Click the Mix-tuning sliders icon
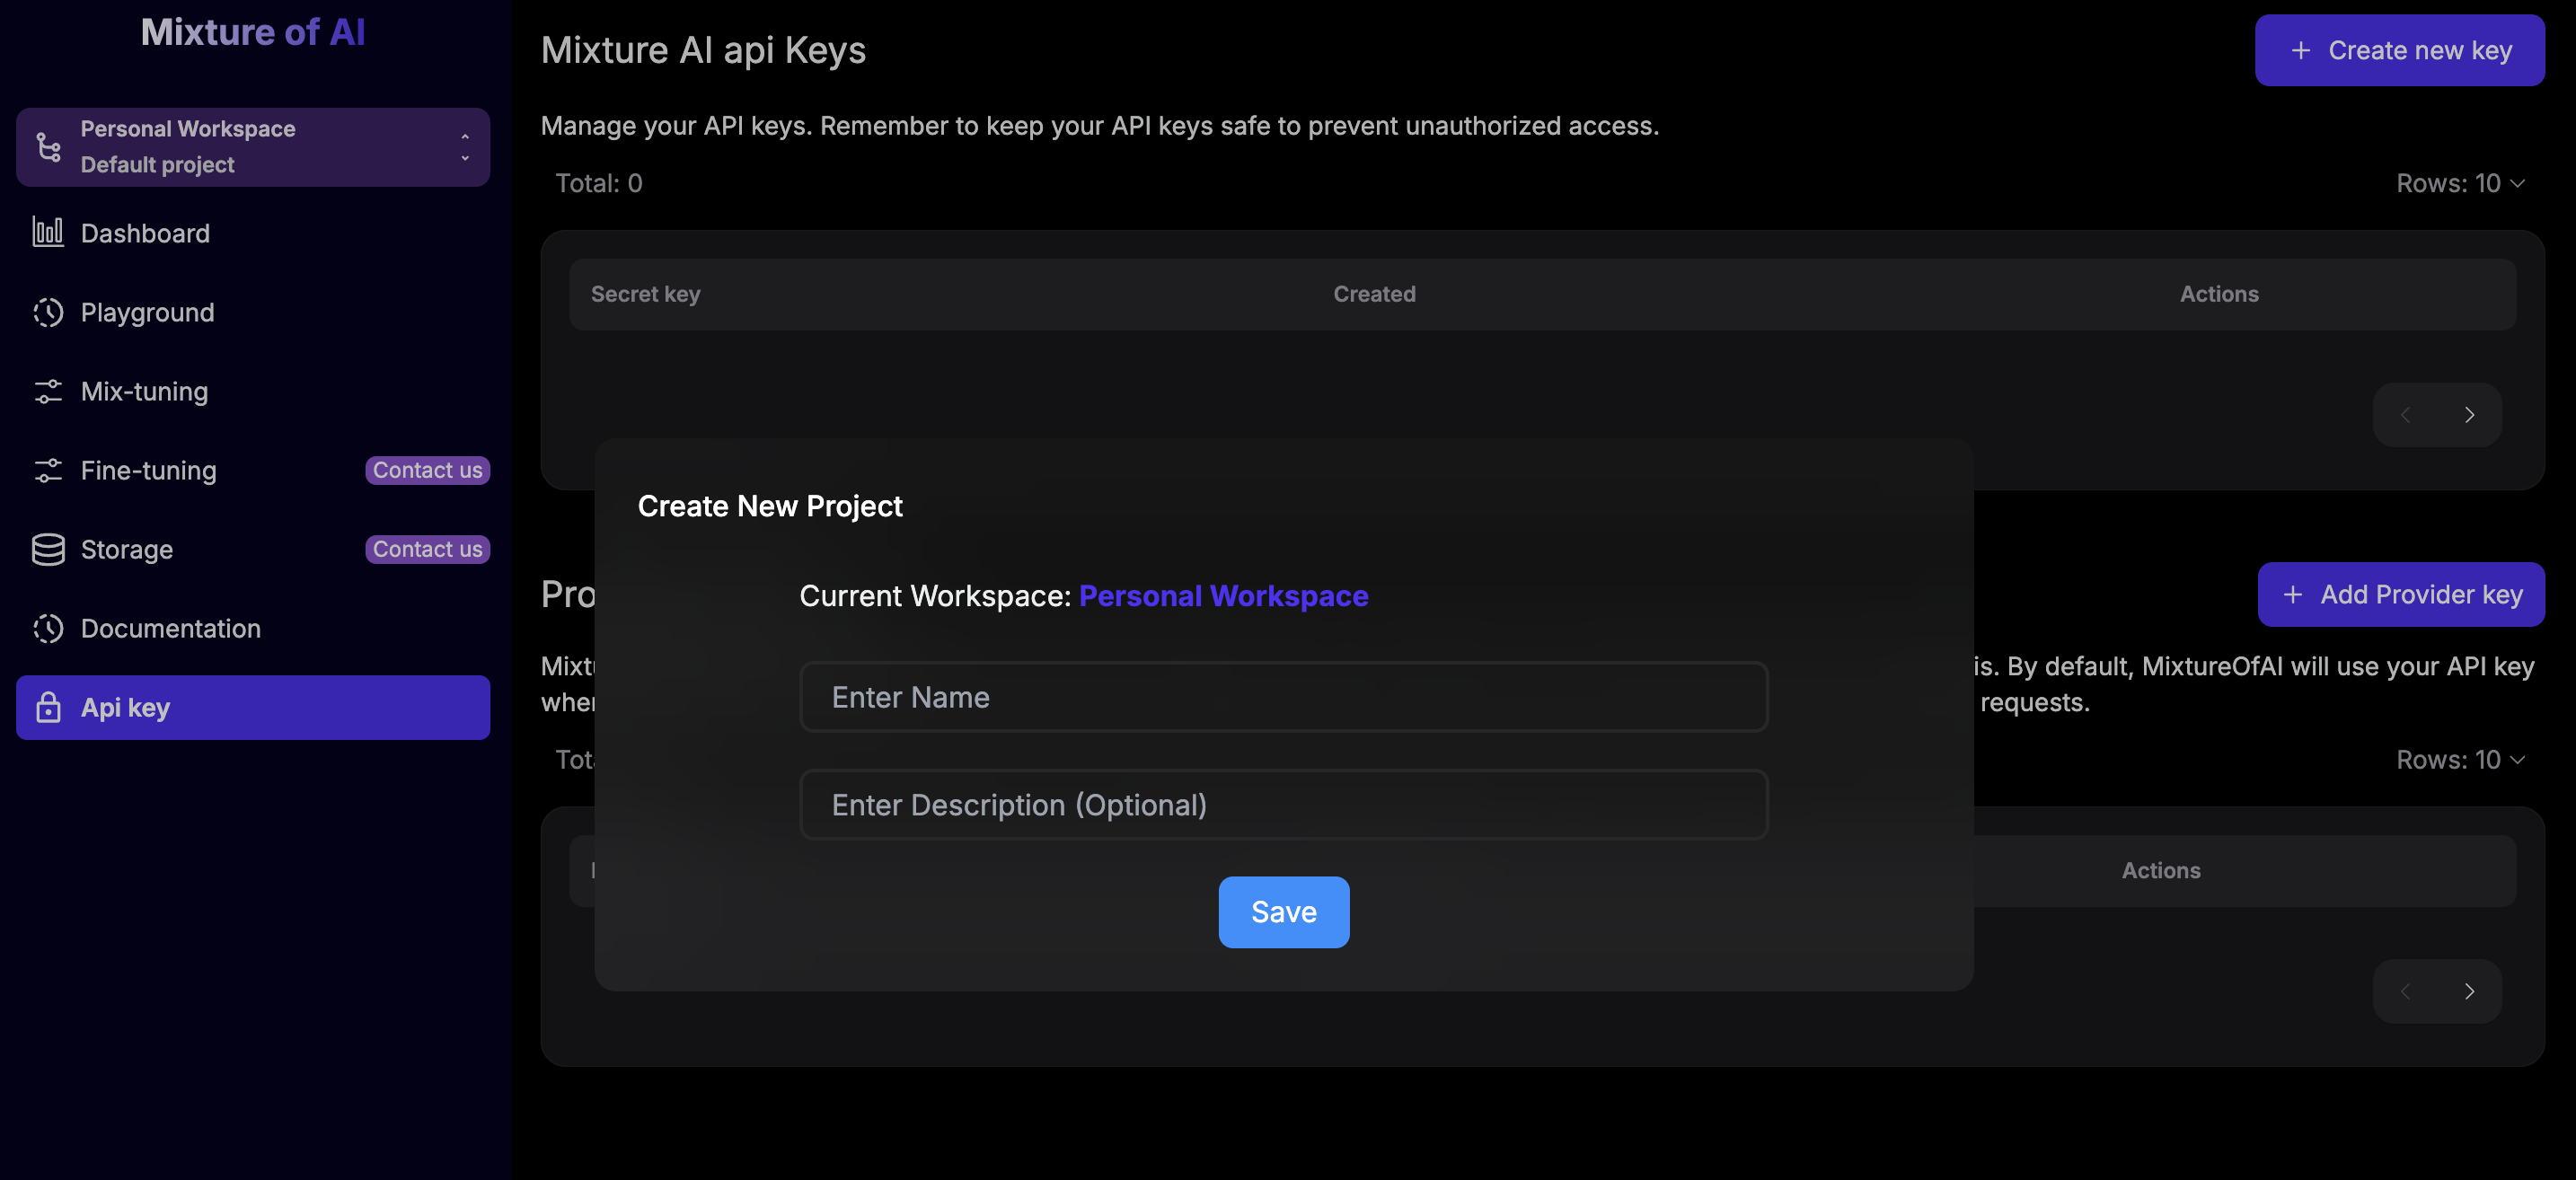This screenshot has height=1180, width=2576. pyautogui.click(x=48, y=391)
